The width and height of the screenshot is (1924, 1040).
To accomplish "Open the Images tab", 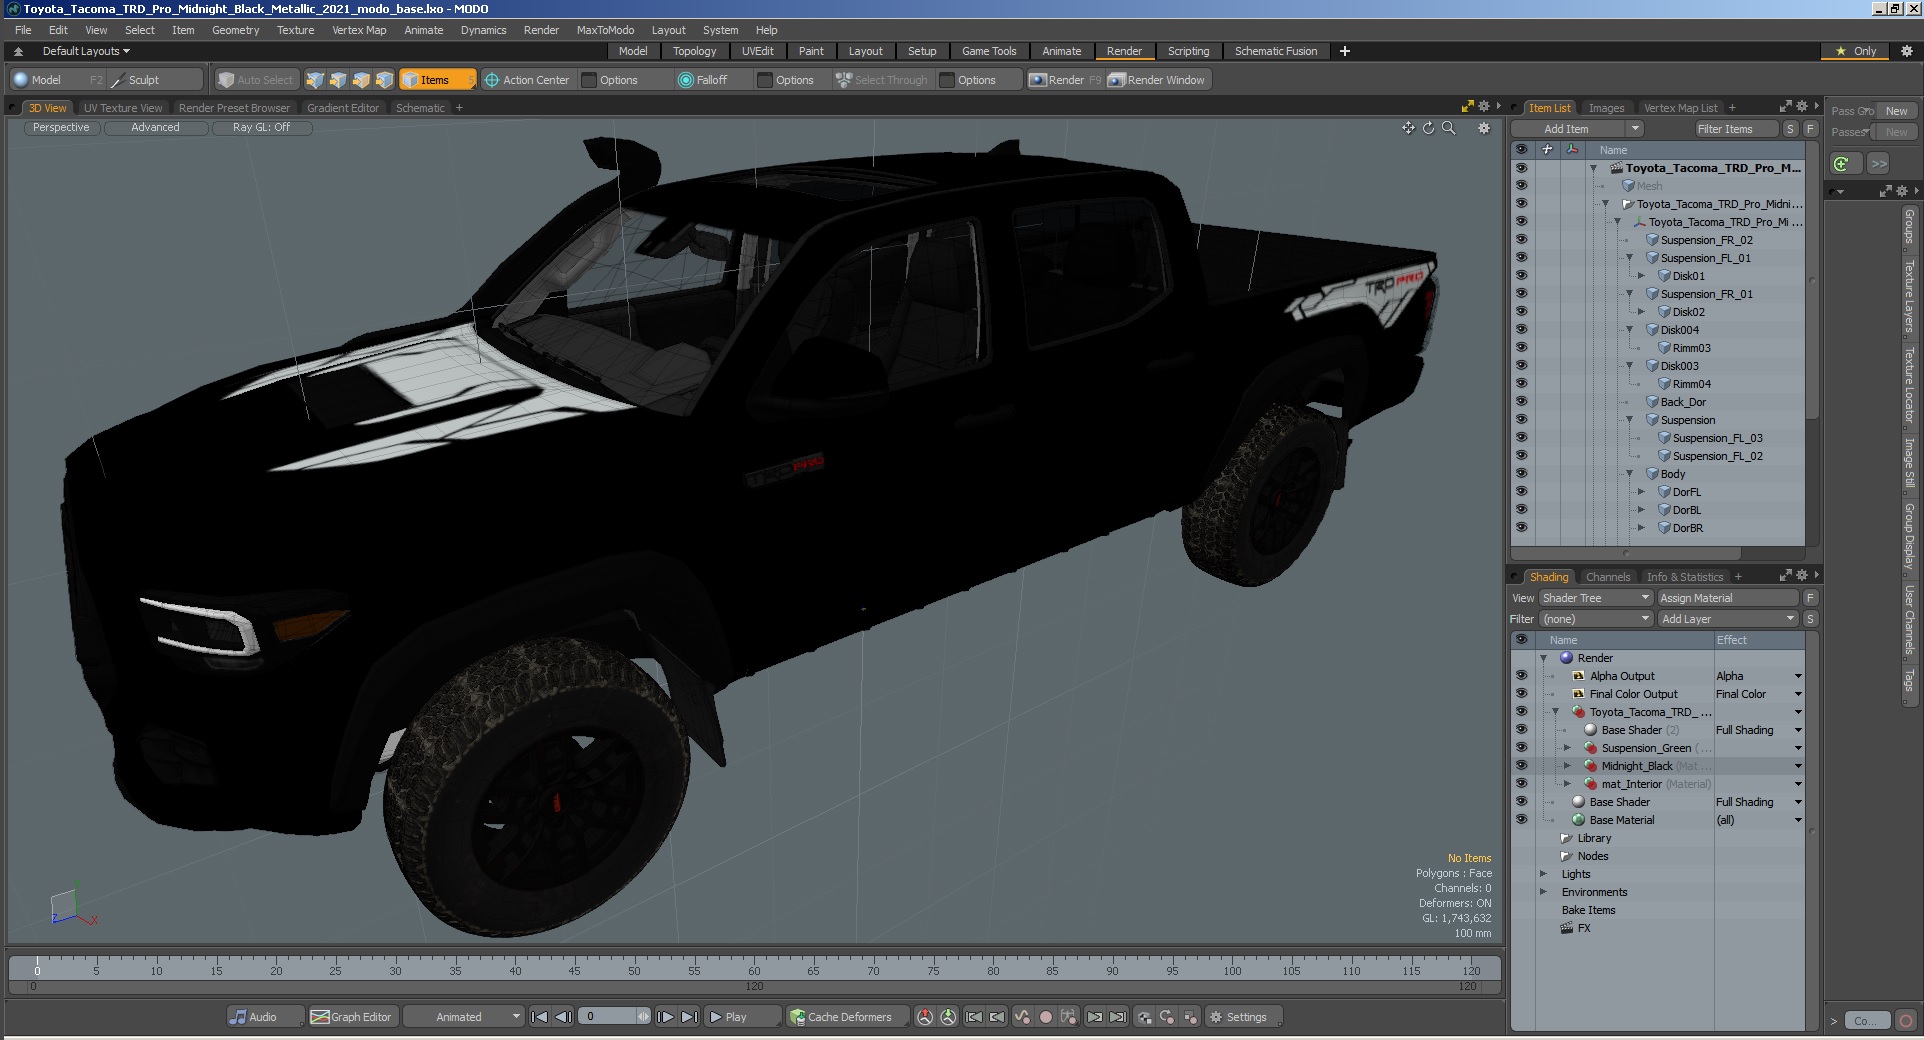I will pyautogui.click(x=1606, y=108).
